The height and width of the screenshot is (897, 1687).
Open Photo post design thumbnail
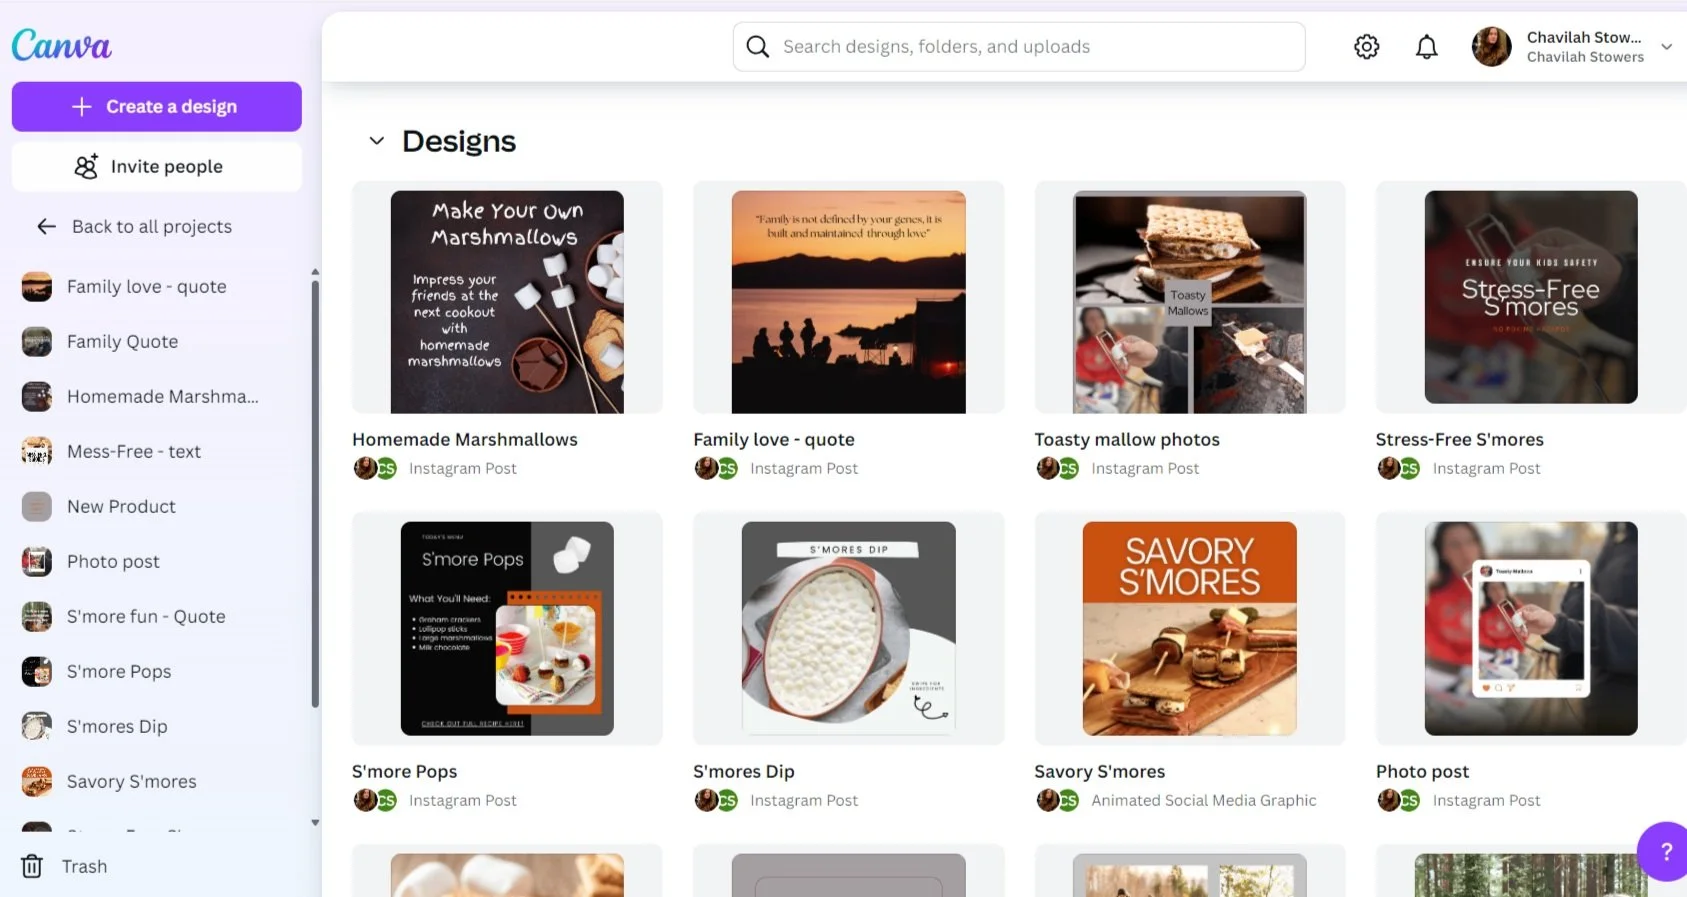pos(1531,628)
